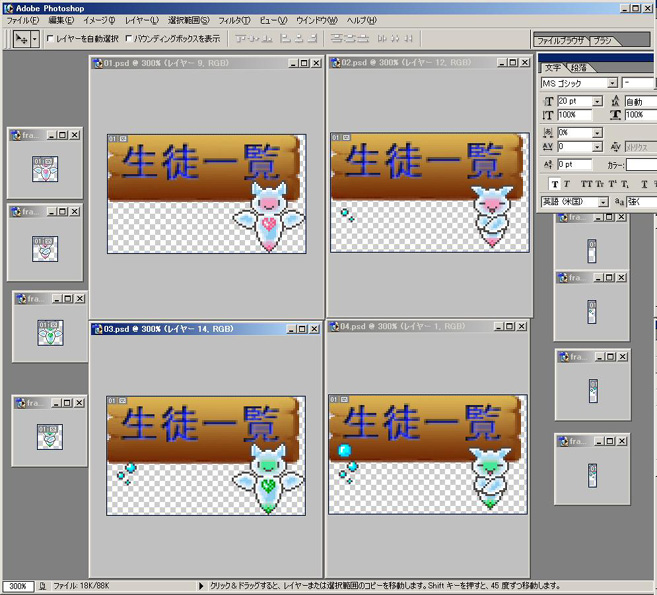Click the ファイル: 18K/88K status text

(x=81, y=586)
